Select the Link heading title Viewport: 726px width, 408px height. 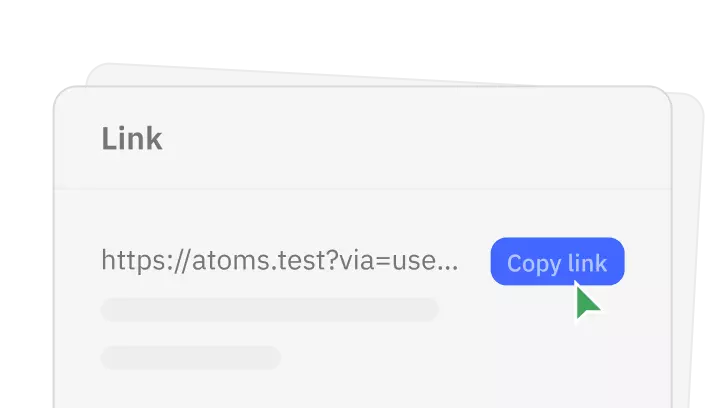(131, 139)
